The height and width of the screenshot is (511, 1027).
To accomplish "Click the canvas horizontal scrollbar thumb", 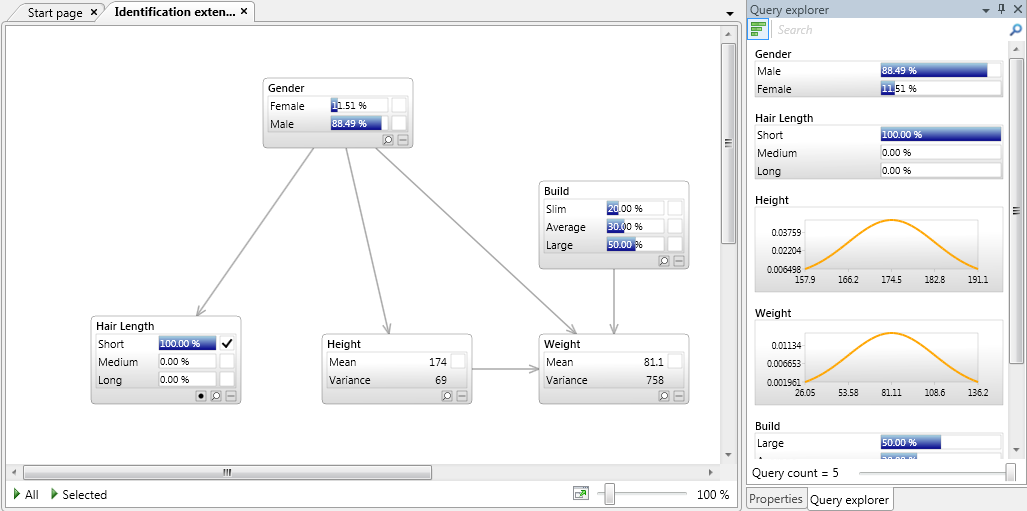I will click(227, 472).
